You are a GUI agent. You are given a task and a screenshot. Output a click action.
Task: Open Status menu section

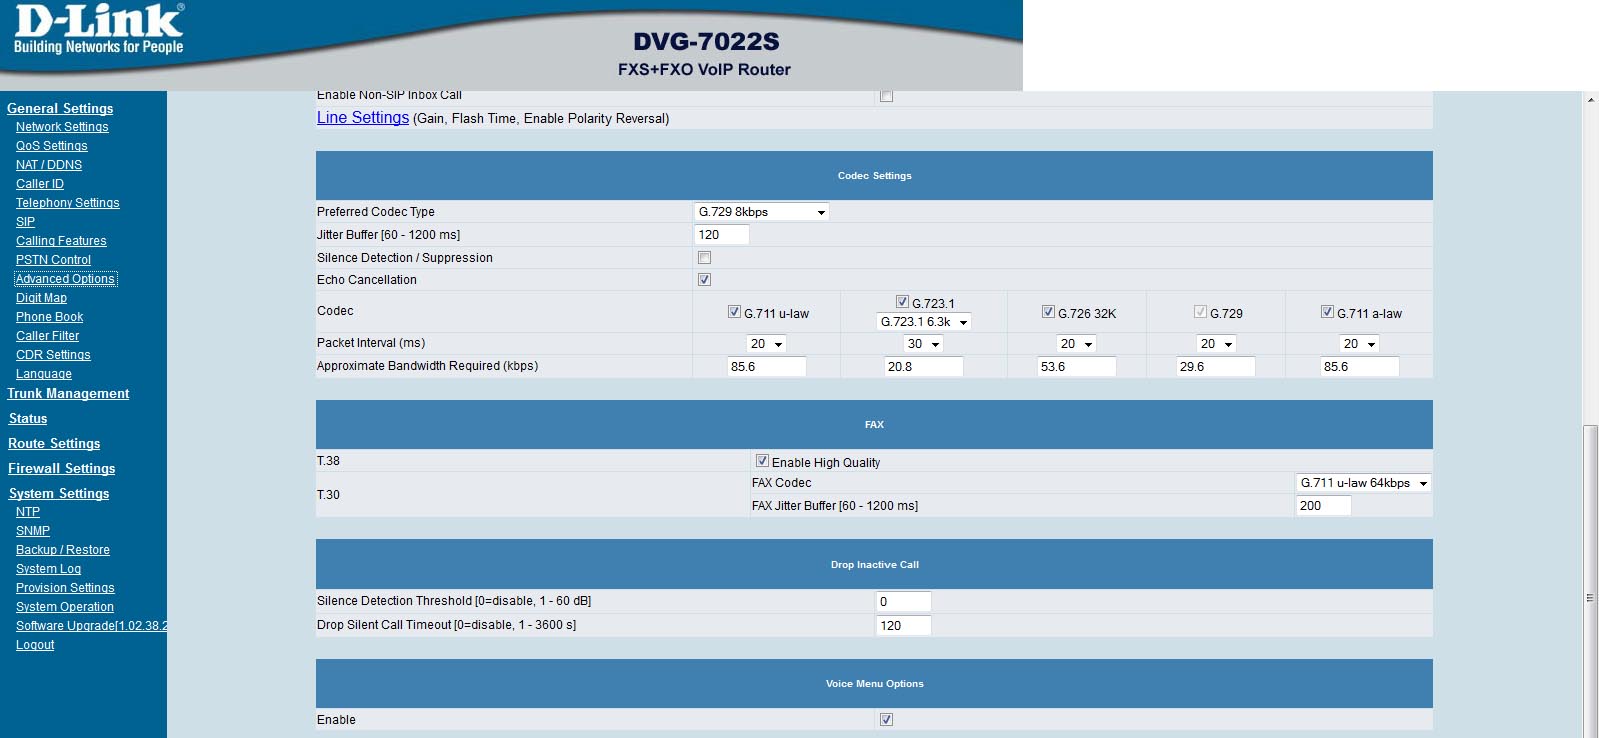point(28,419)
